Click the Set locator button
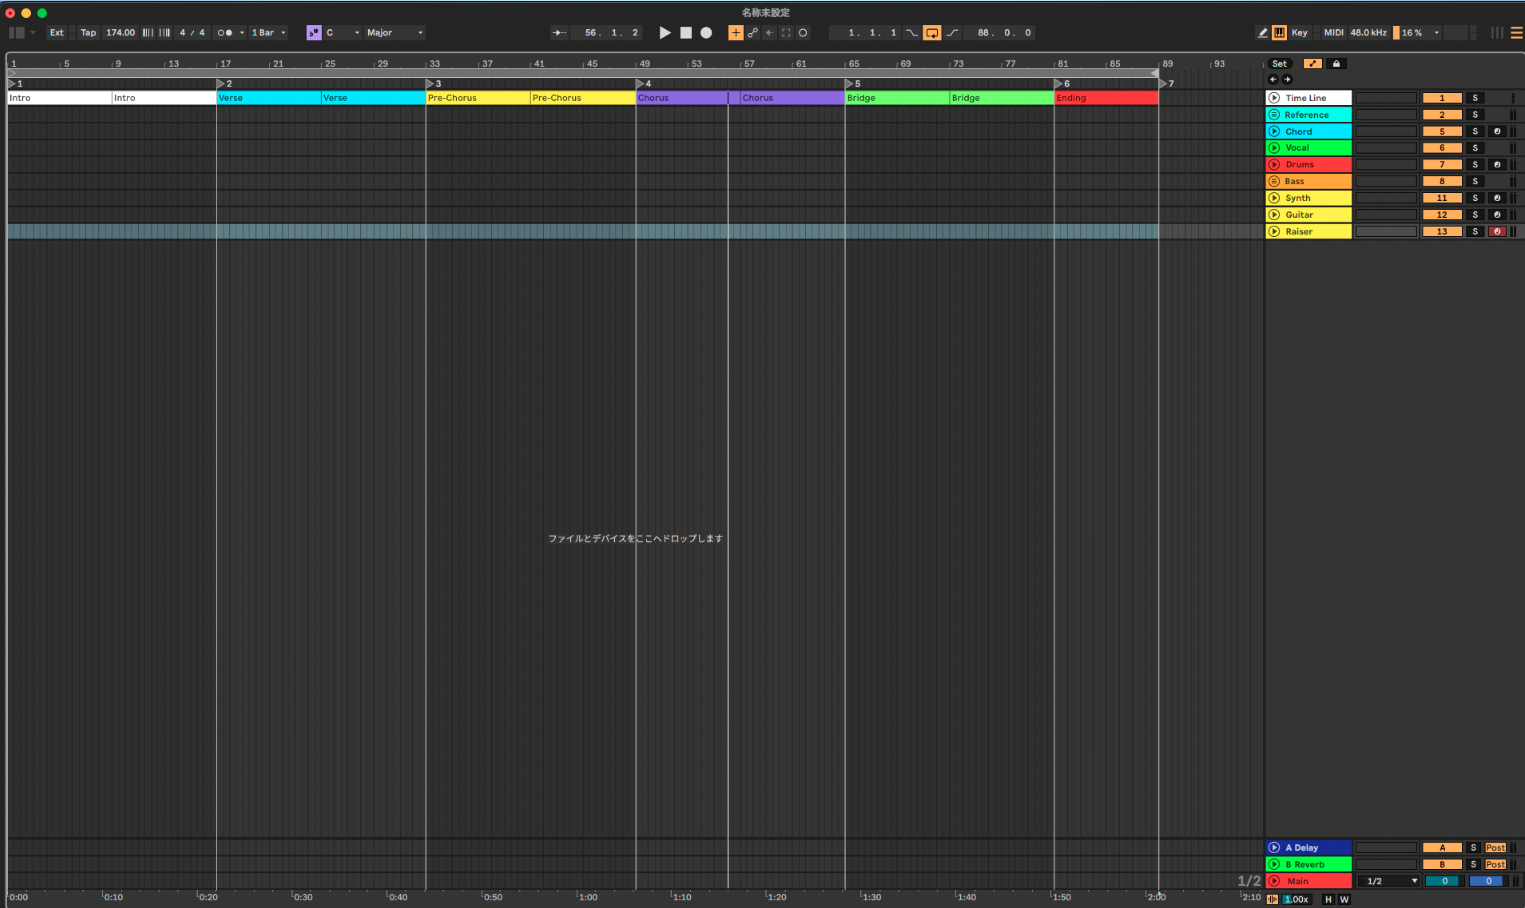Viewport: 1525px width, 908px height. tap(1279, 64)
